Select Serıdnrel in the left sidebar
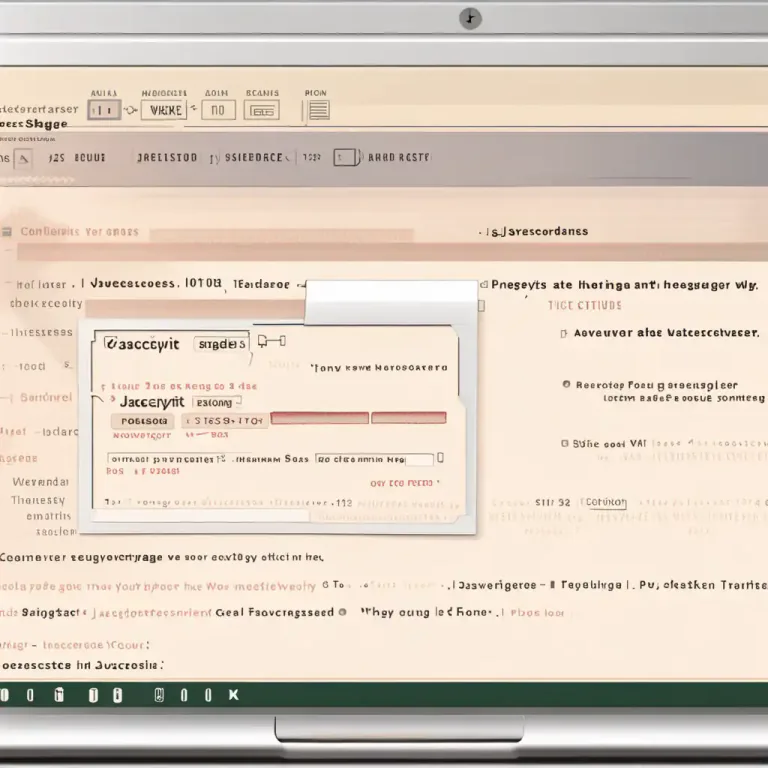 (46, 397)
